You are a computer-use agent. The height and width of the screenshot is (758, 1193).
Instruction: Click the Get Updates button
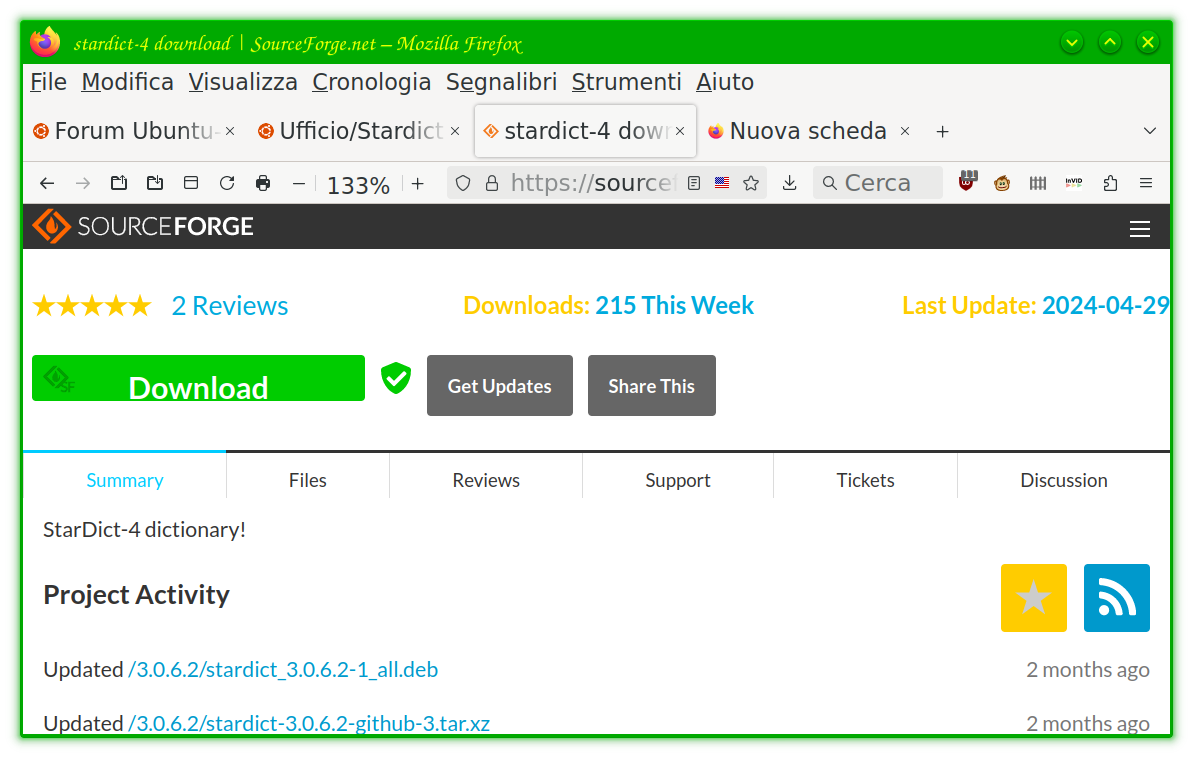click(500, 386)
